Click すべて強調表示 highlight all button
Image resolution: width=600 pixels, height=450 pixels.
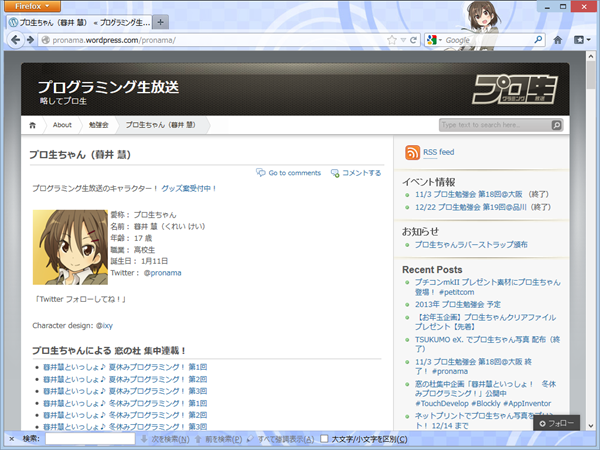click(281, 439)
